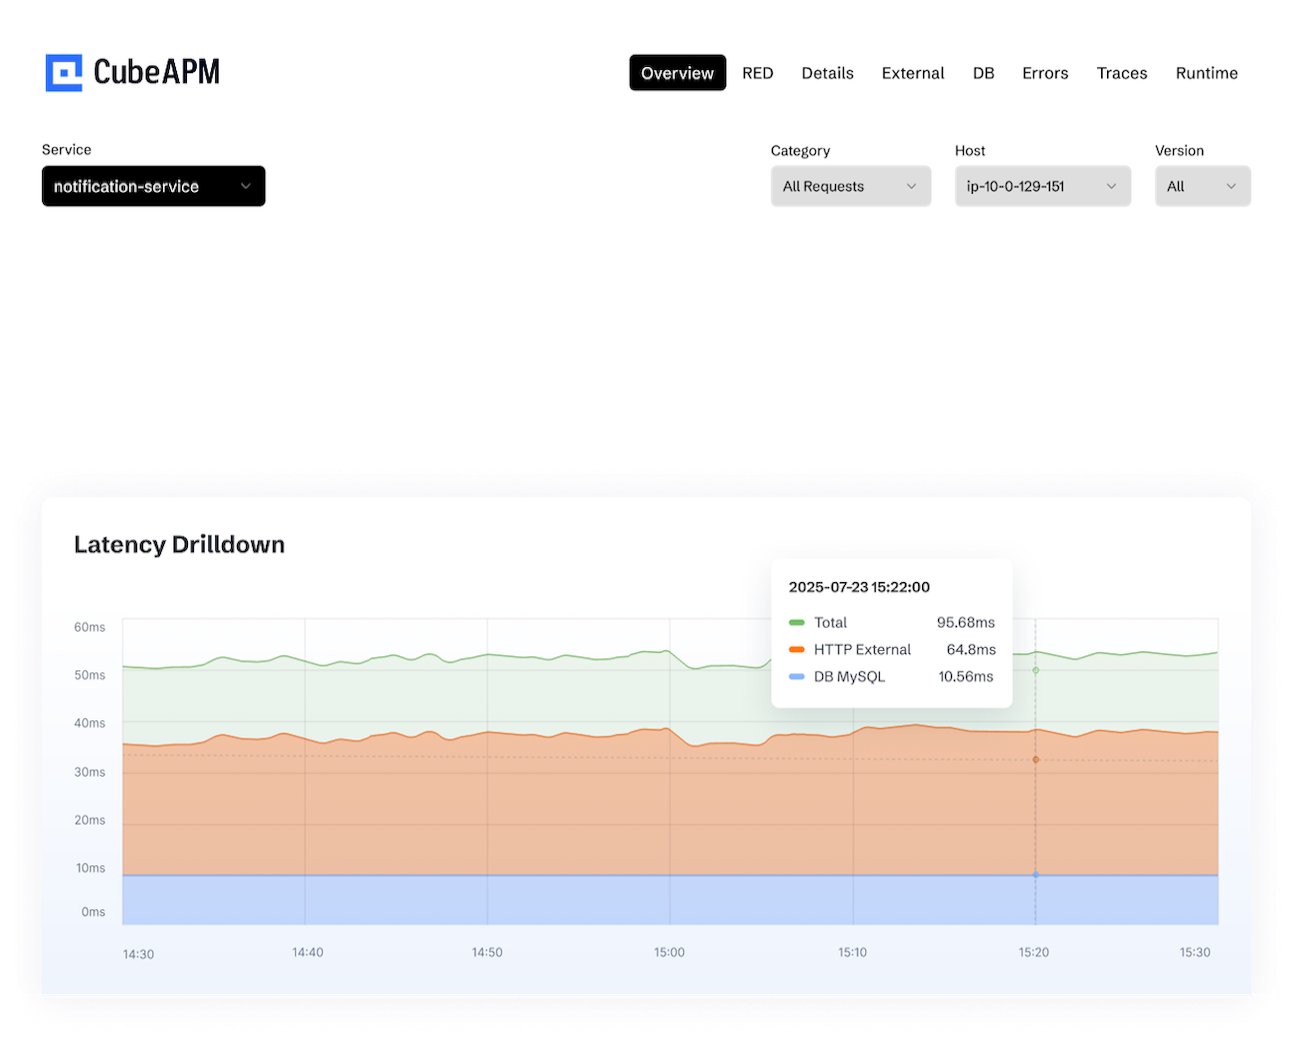Click the Total green legend swatch
This screenshot has height=1040, width=1296.
click(796, 622)
